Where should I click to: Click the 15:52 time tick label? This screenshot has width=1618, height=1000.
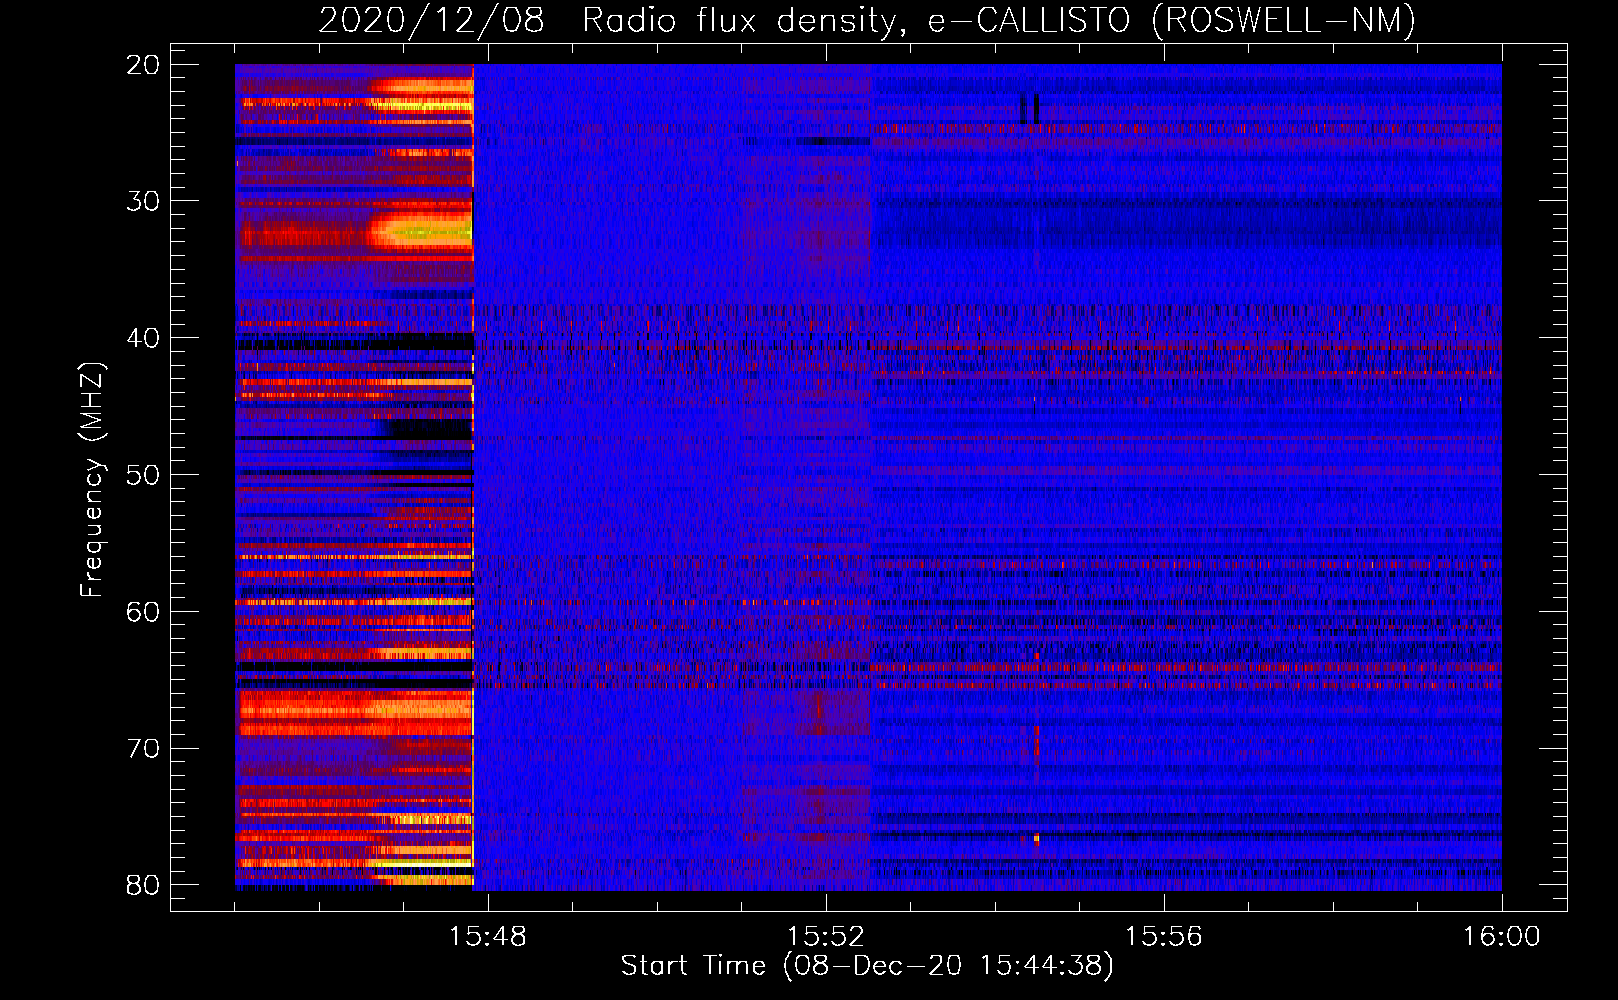[826, 937]
